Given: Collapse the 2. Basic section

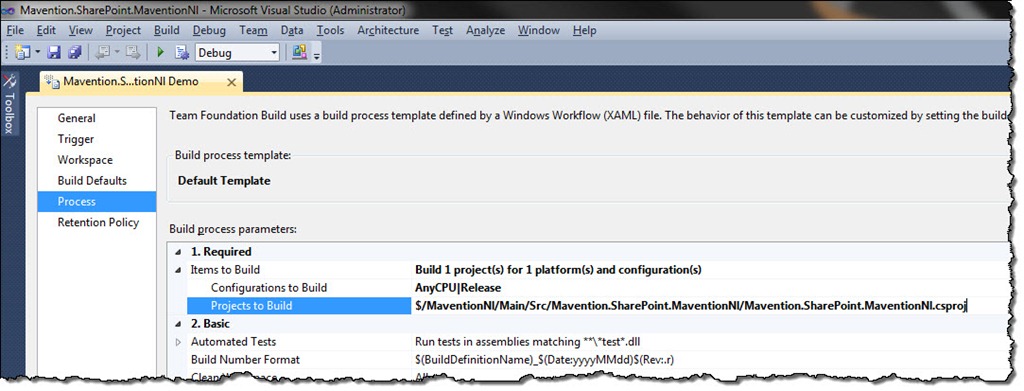Looking at the screenshot, I should [x=178, y=324].
